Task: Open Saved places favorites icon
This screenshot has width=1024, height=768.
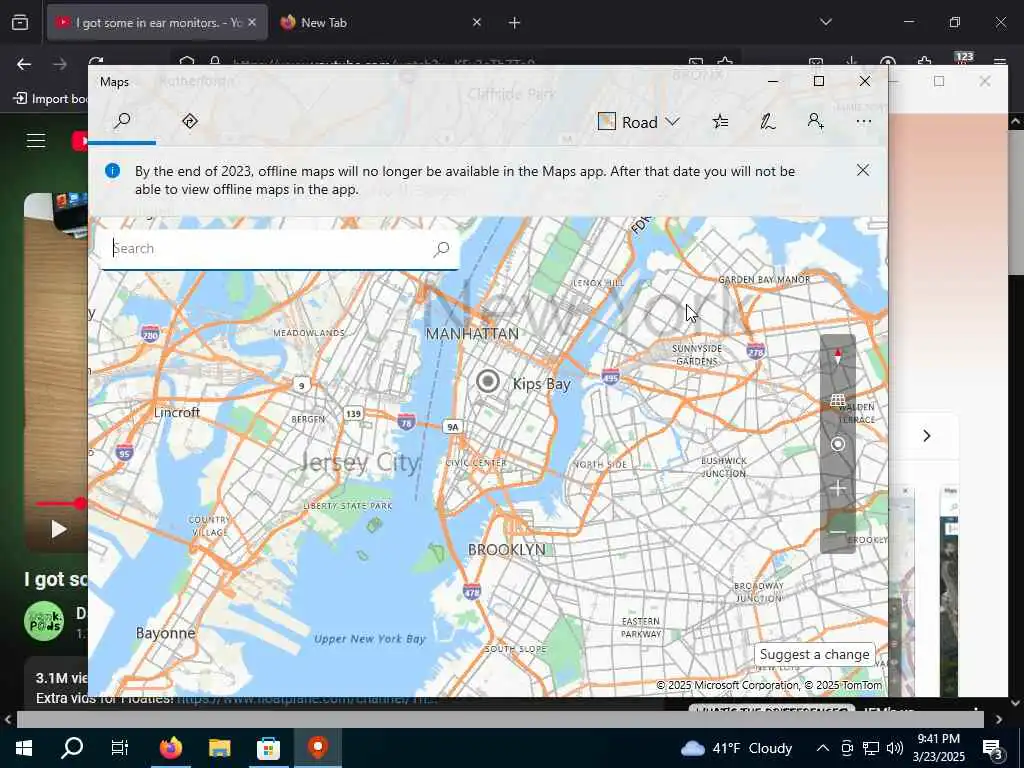Action: pyautogui.click(x=720, y=121)
